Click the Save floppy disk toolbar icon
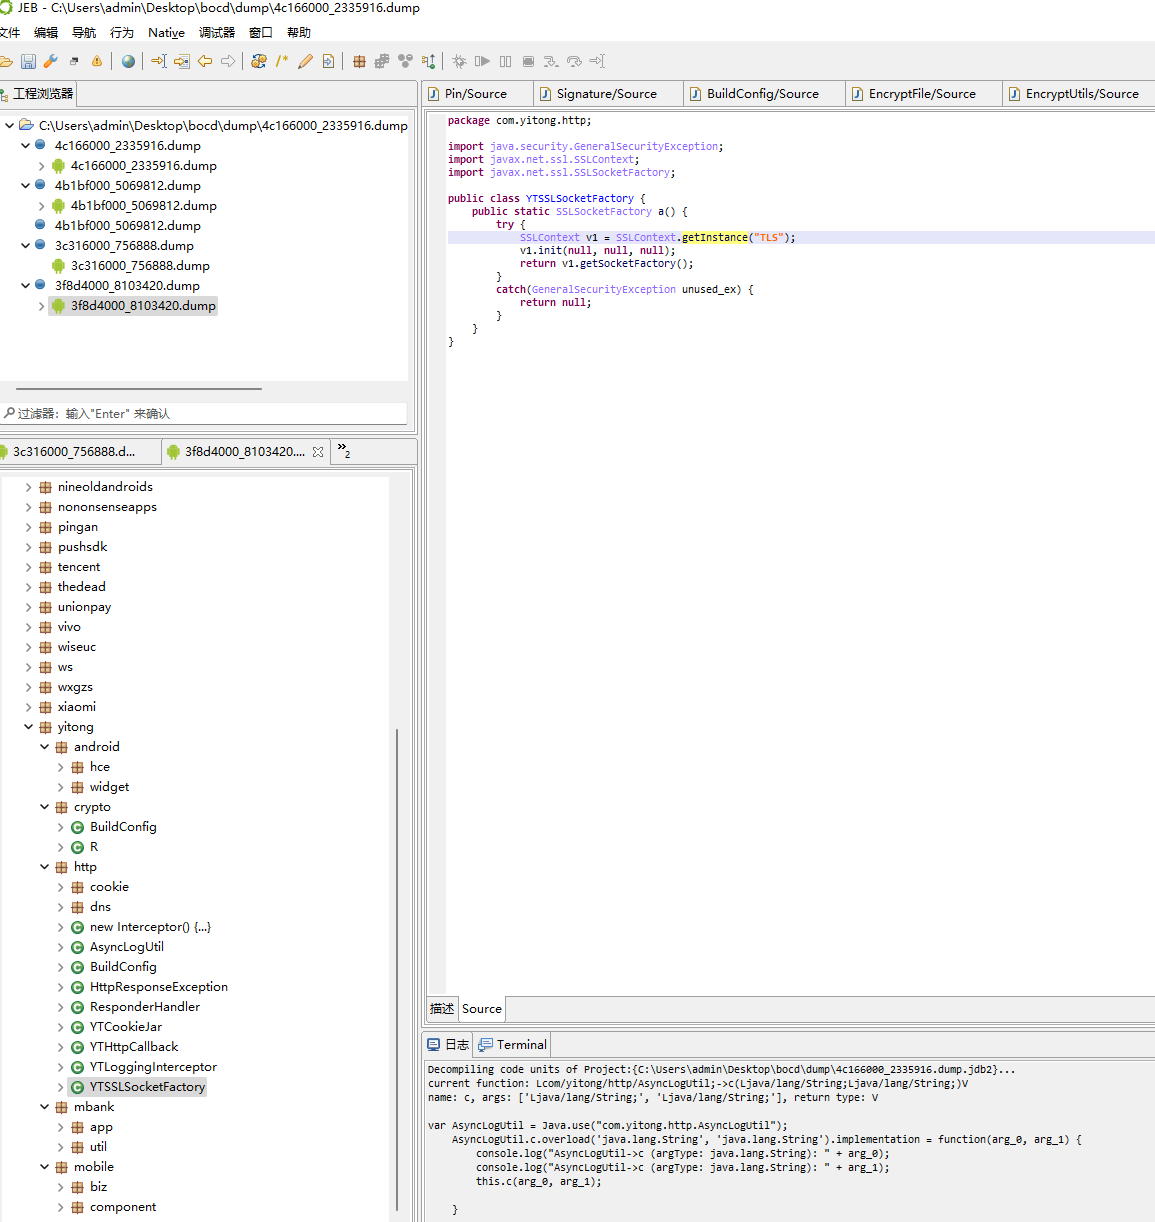The height and width of the screenshot is (1222, 1155). 28,61
